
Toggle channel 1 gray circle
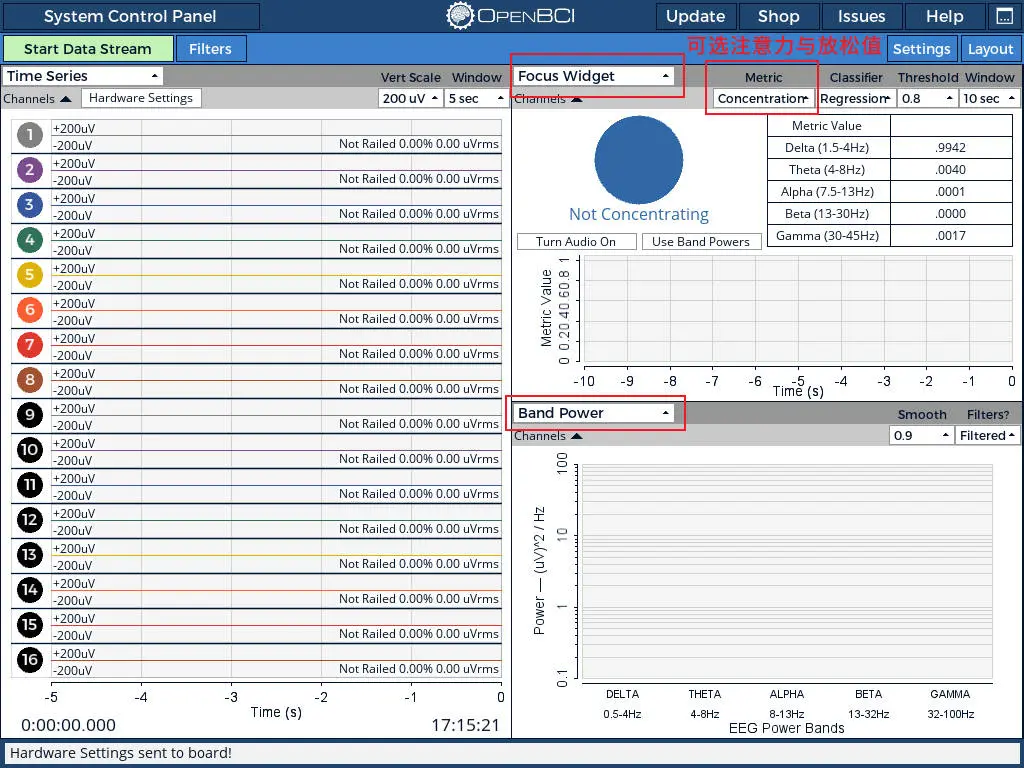coord(29,135)
